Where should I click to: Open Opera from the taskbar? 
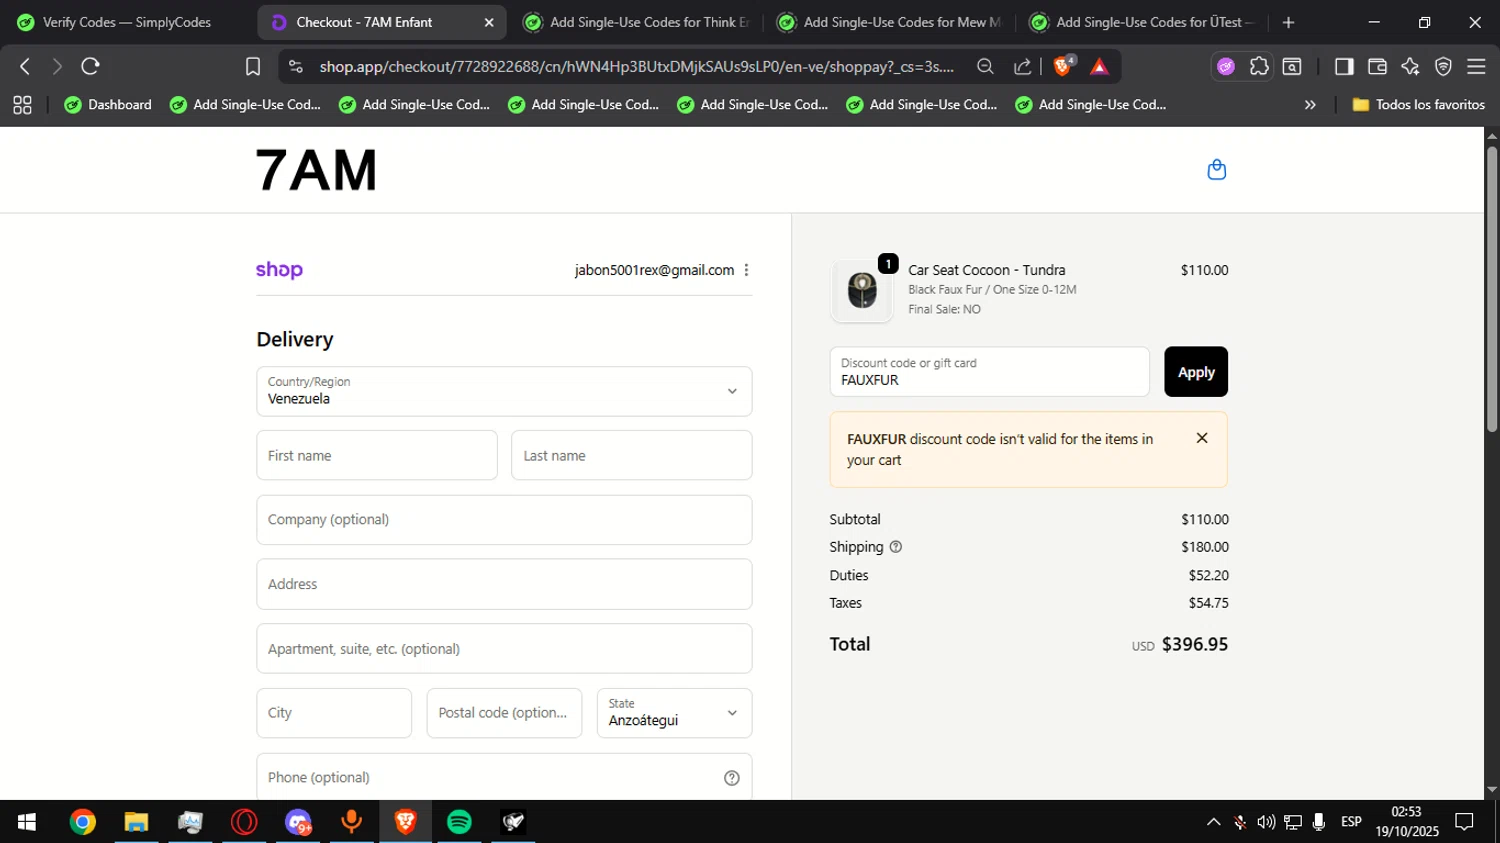244,822
